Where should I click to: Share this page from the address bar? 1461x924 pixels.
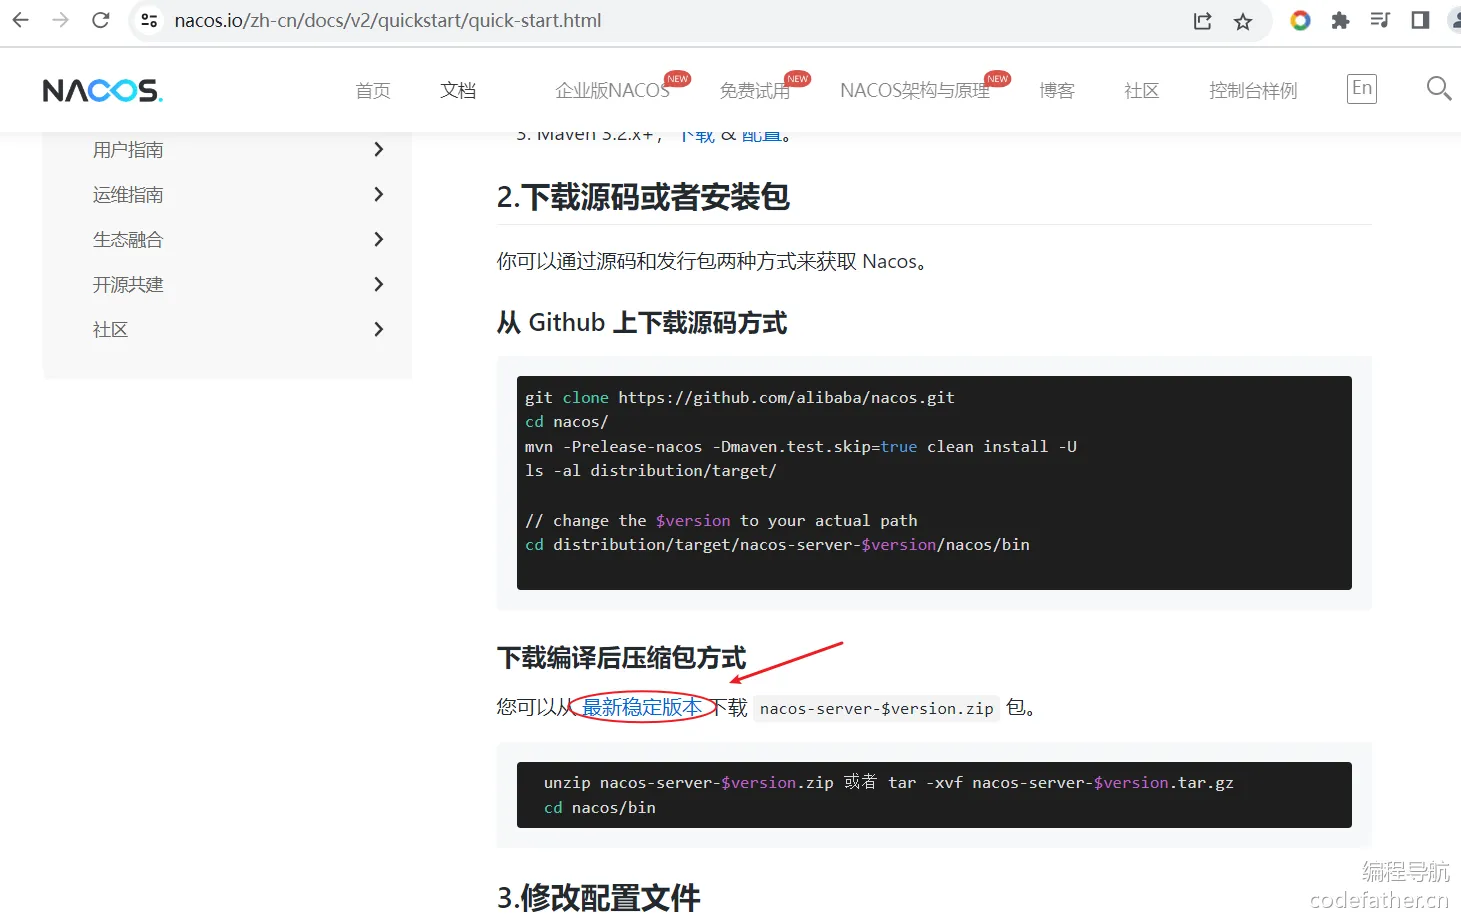click(1203, 21)
